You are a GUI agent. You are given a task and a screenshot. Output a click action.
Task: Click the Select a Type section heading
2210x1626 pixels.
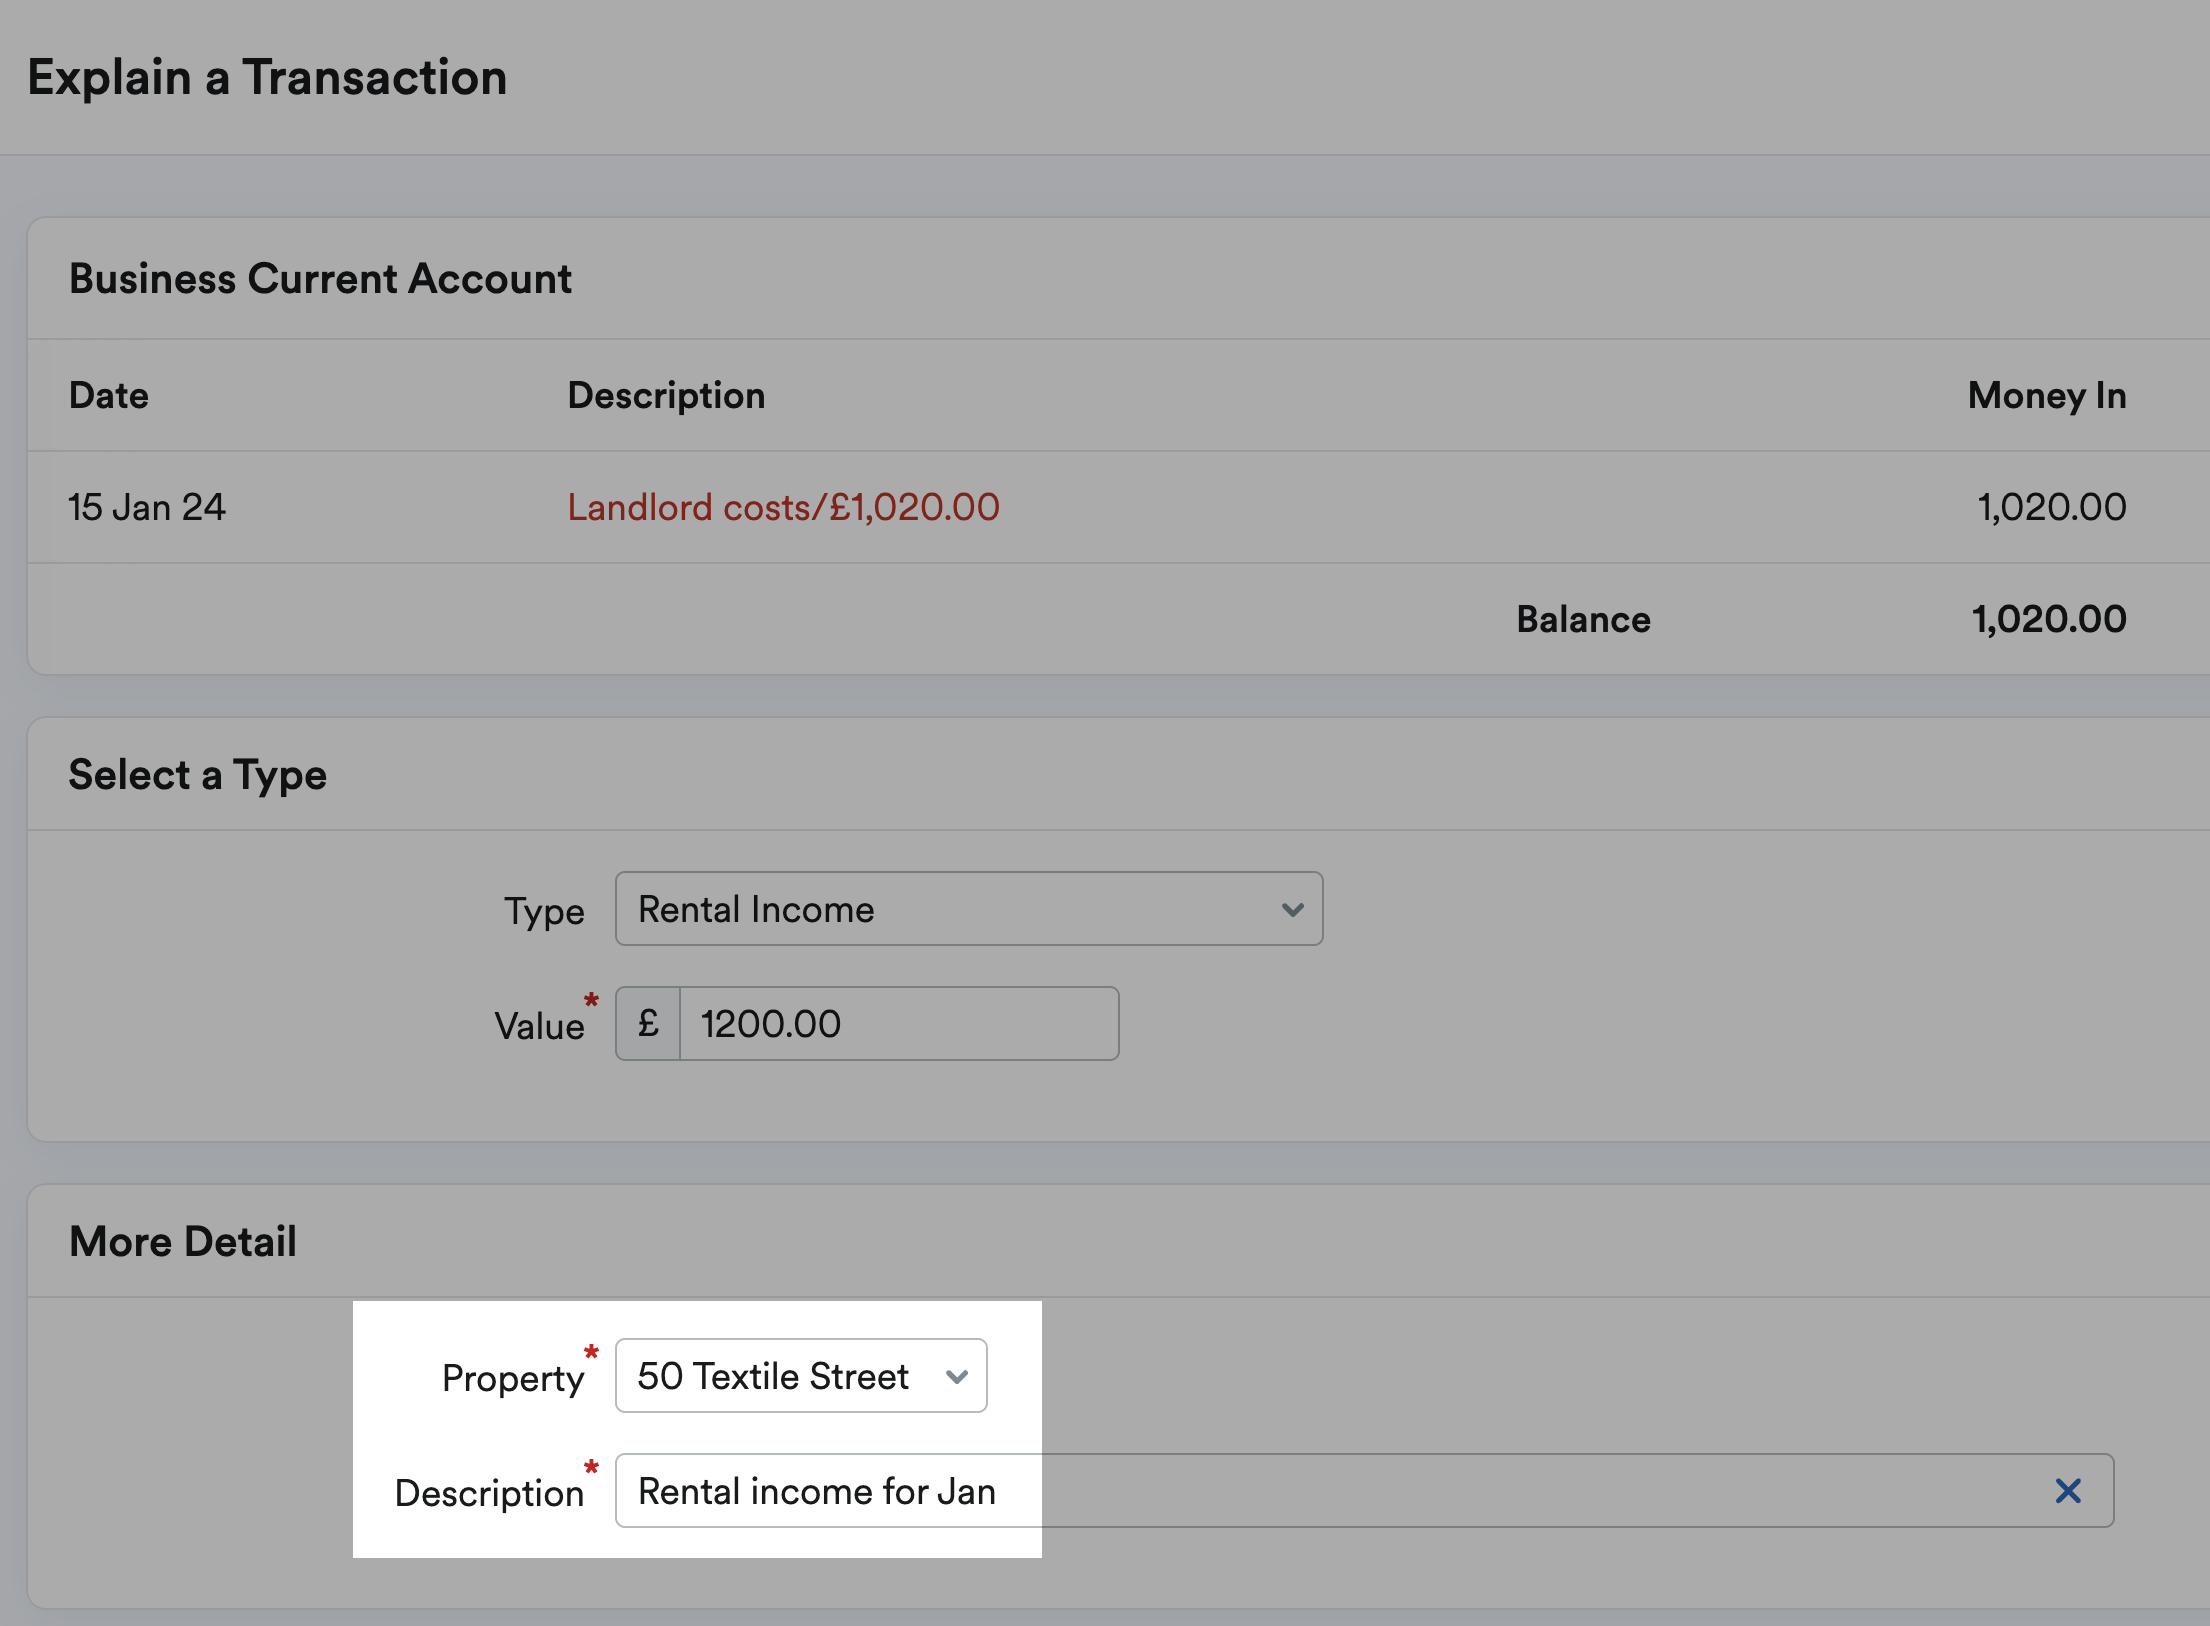pos(197,774)
